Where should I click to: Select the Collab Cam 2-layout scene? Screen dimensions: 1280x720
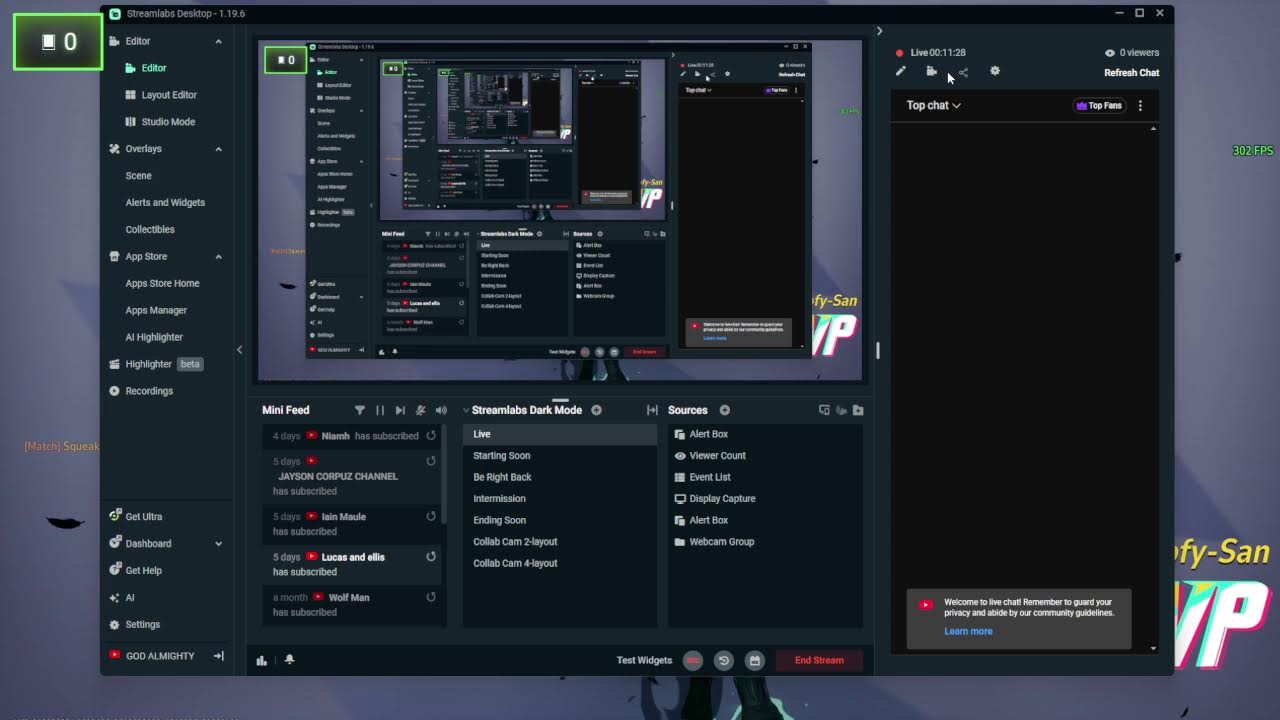point(560,542)
